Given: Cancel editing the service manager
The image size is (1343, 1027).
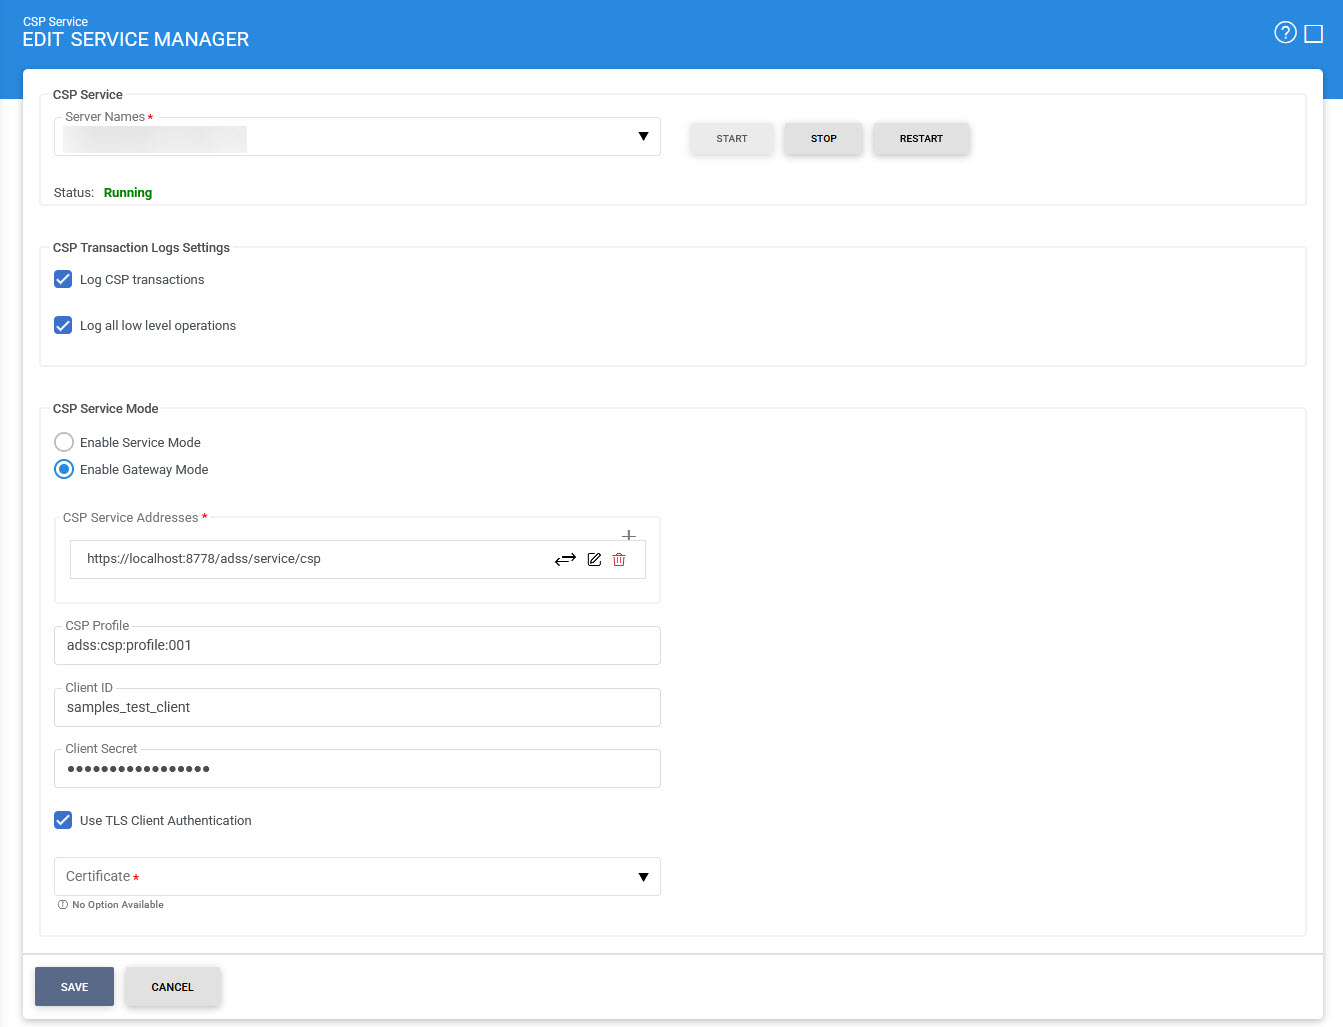Looking at the screenshot, I should click(x=172, y=987).
